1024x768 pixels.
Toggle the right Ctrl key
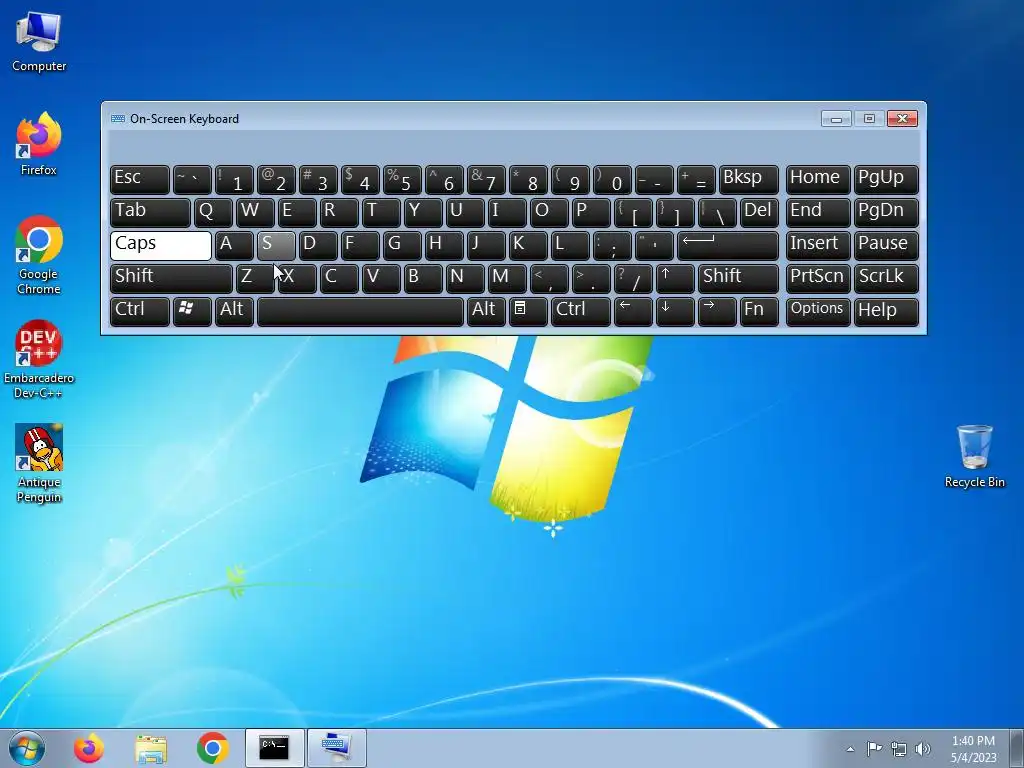pos(581,312)
